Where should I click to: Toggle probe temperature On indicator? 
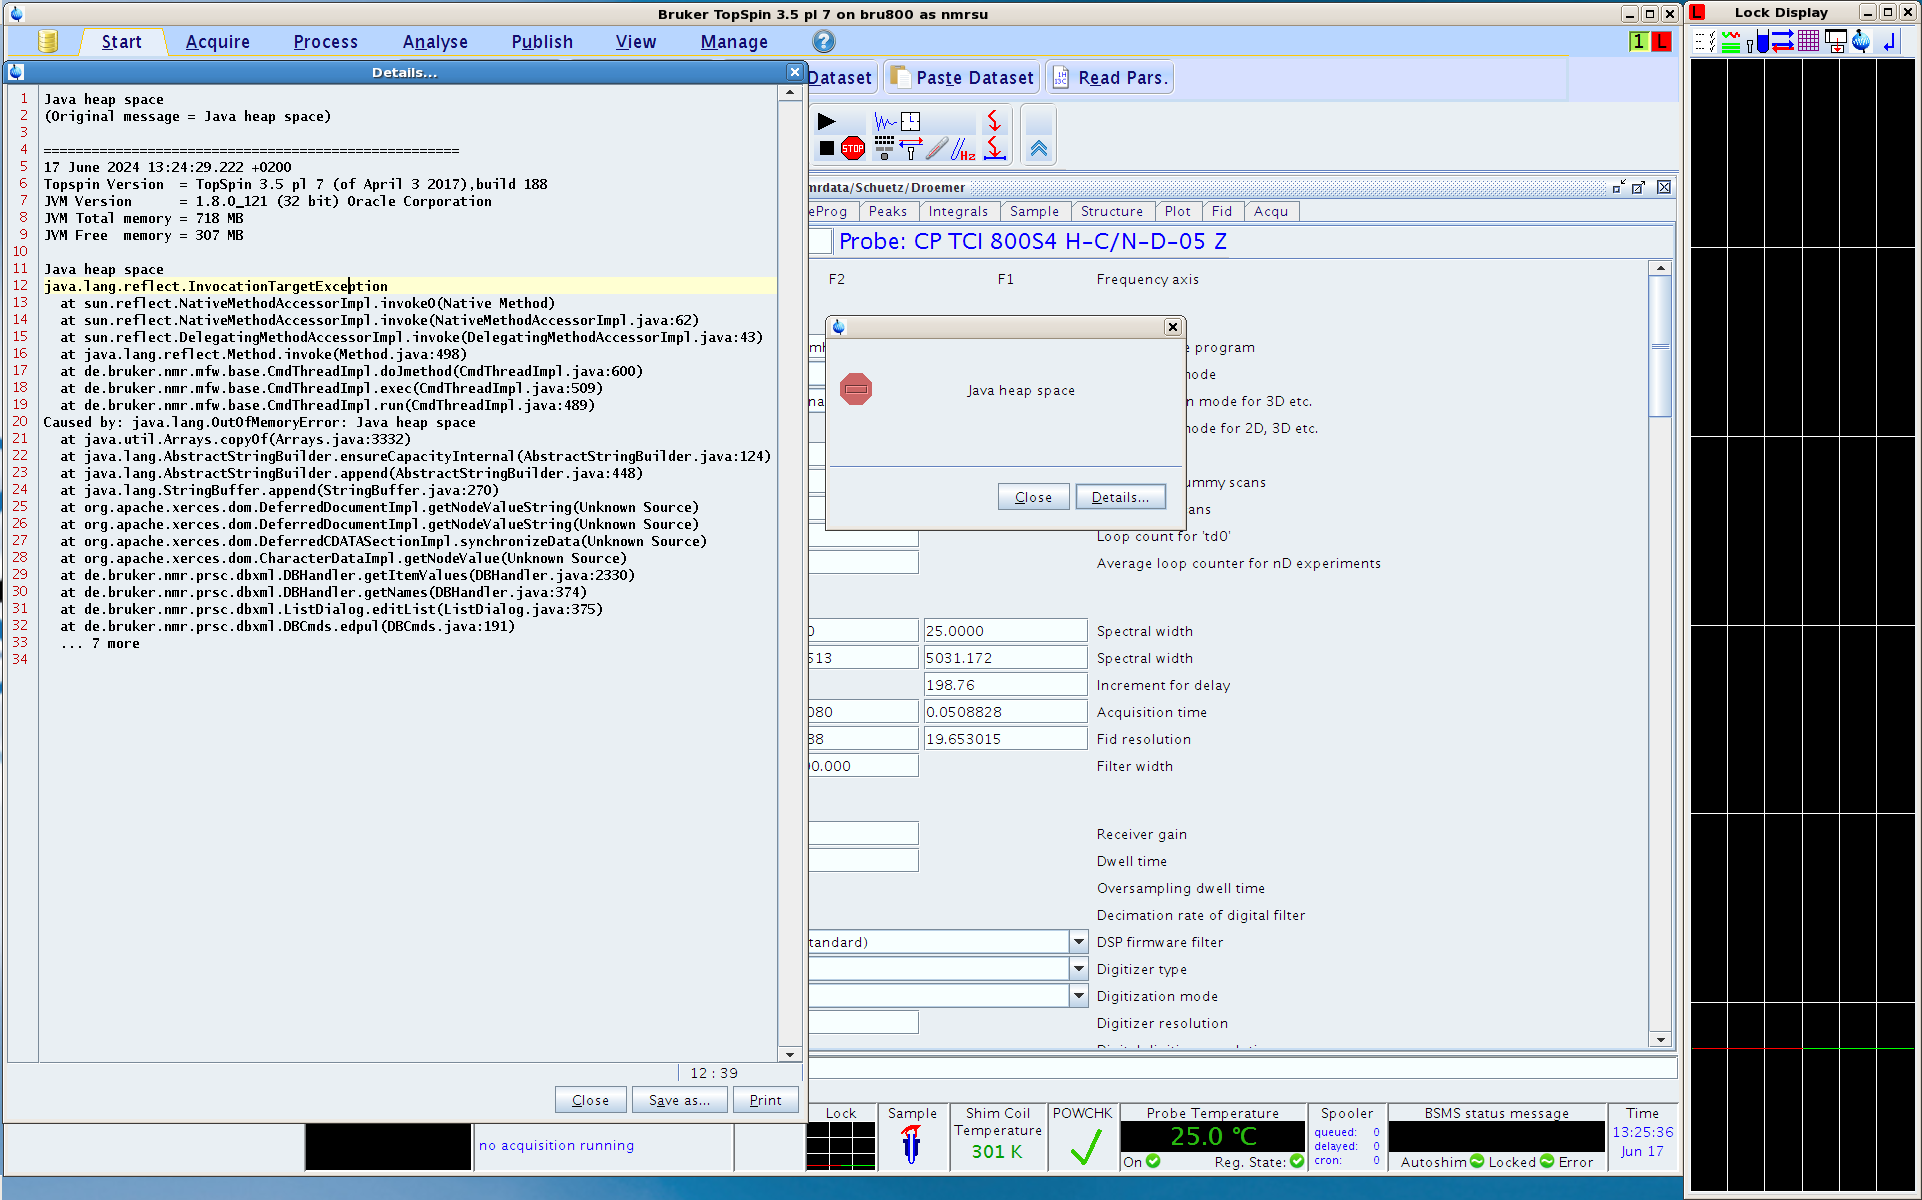pyautogui.click(x=1152, y=1161)
